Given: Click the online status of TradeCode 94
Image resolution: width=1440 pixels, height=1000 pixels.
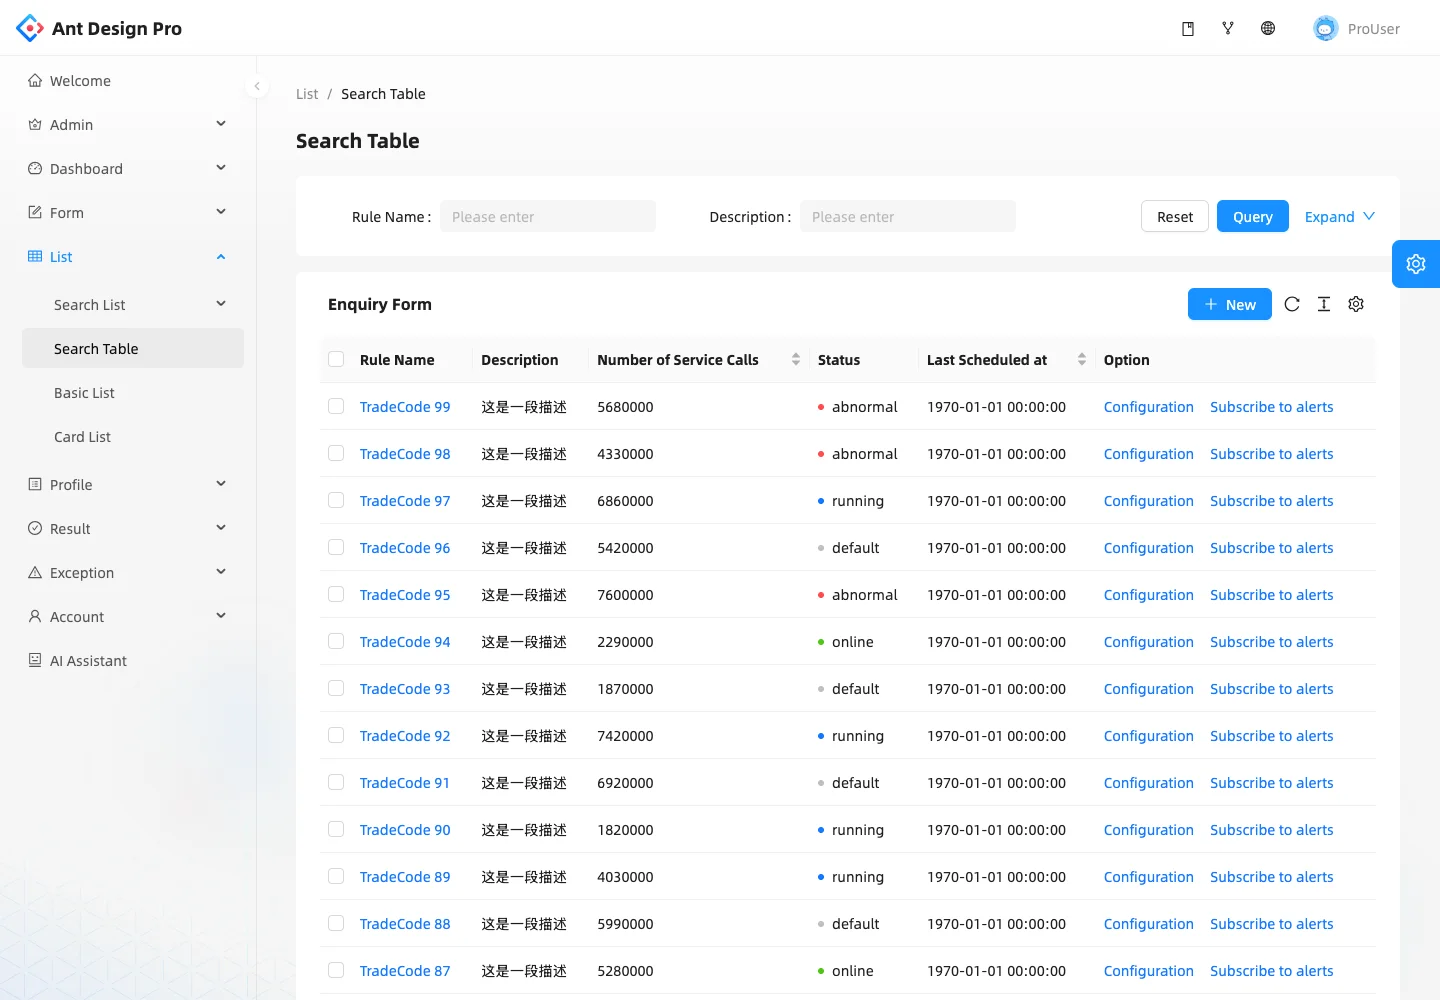Looking at the screenshot, I should click(x=846, y=642).
